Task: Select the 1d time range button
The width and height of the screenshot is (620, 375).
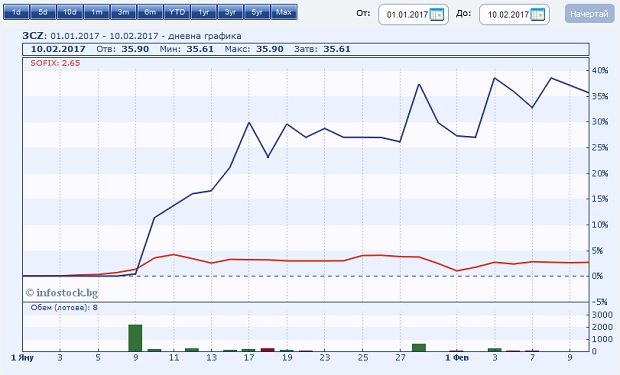Action: (16, 12)
